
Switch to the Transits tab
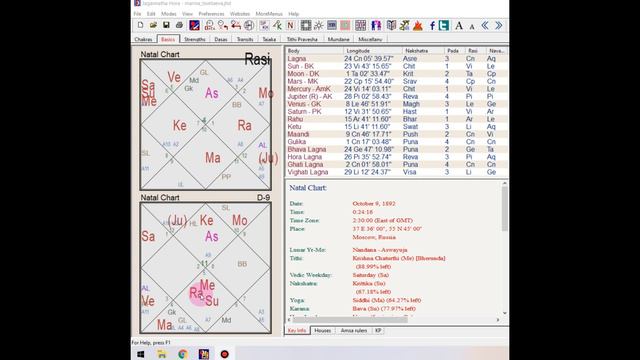click(245, 39)
